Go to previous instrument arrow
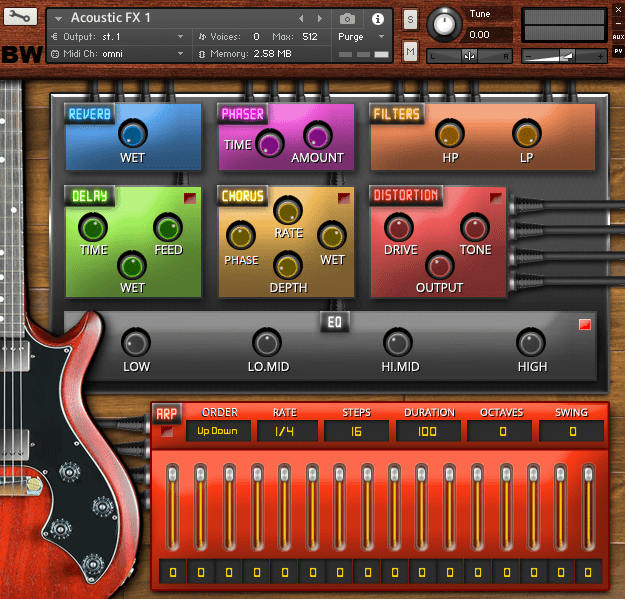Image resolution: width=625 pixels, height=599 pixels. click(x=301, y=18)
